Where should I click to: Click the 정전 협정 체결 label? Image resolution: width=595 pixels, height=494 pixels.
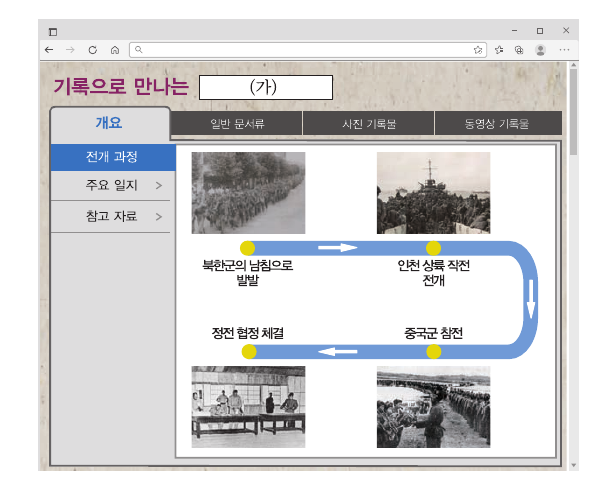pos(247,333)
